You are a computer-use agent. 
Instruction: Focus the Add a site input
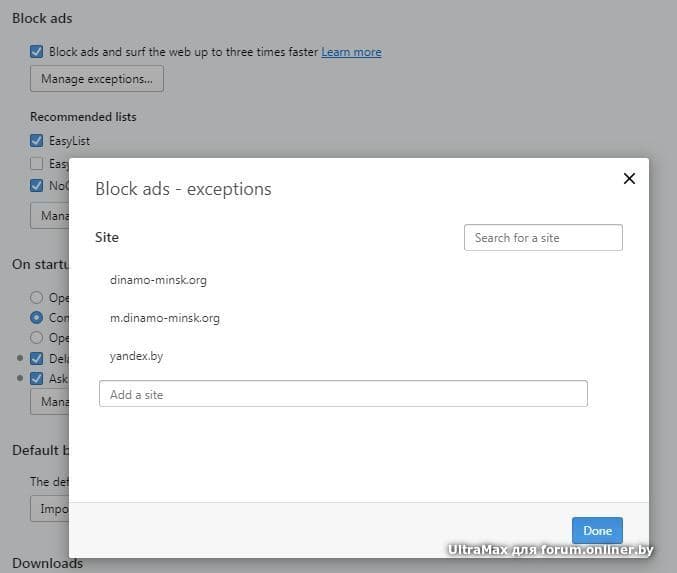(343, 394)
